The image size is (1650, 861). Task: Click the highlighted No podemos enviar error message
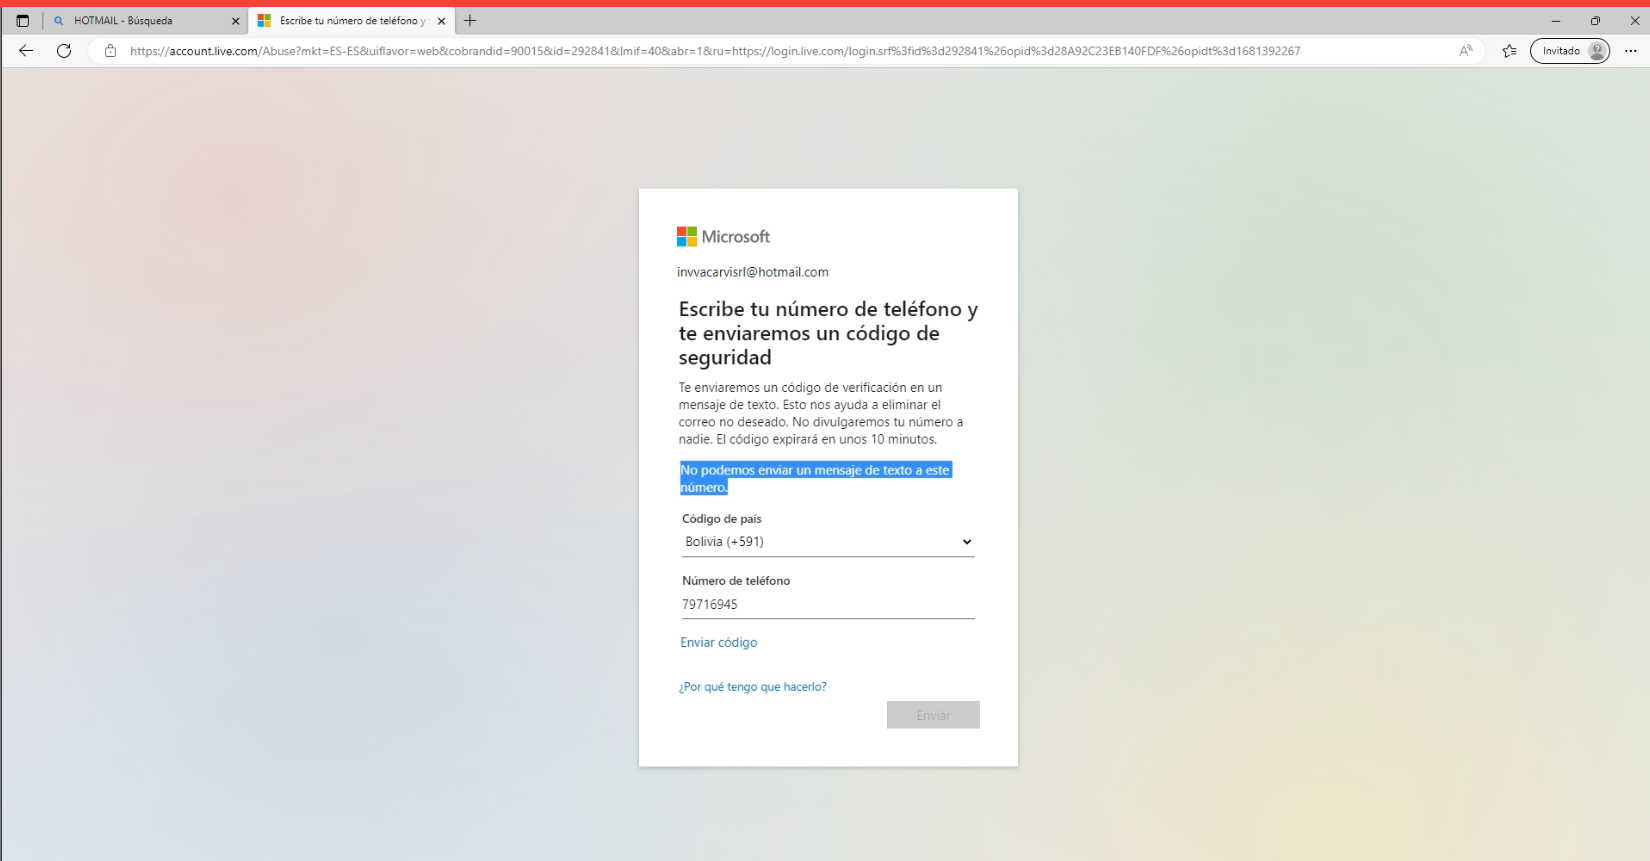click(x=815, y=479)
